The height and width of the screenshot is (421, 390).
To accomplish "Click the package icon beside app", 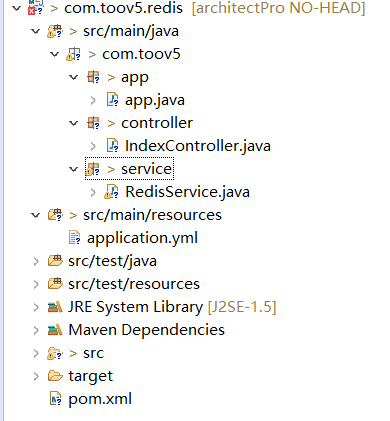I will 93,77.
